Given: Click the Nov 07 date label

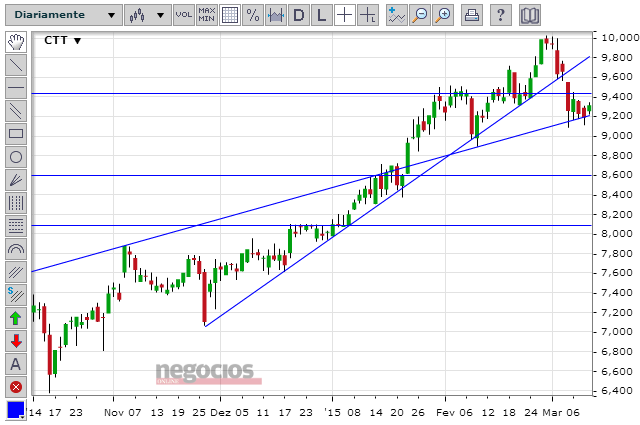Looking at the screenshot, I should coord(122,413).
